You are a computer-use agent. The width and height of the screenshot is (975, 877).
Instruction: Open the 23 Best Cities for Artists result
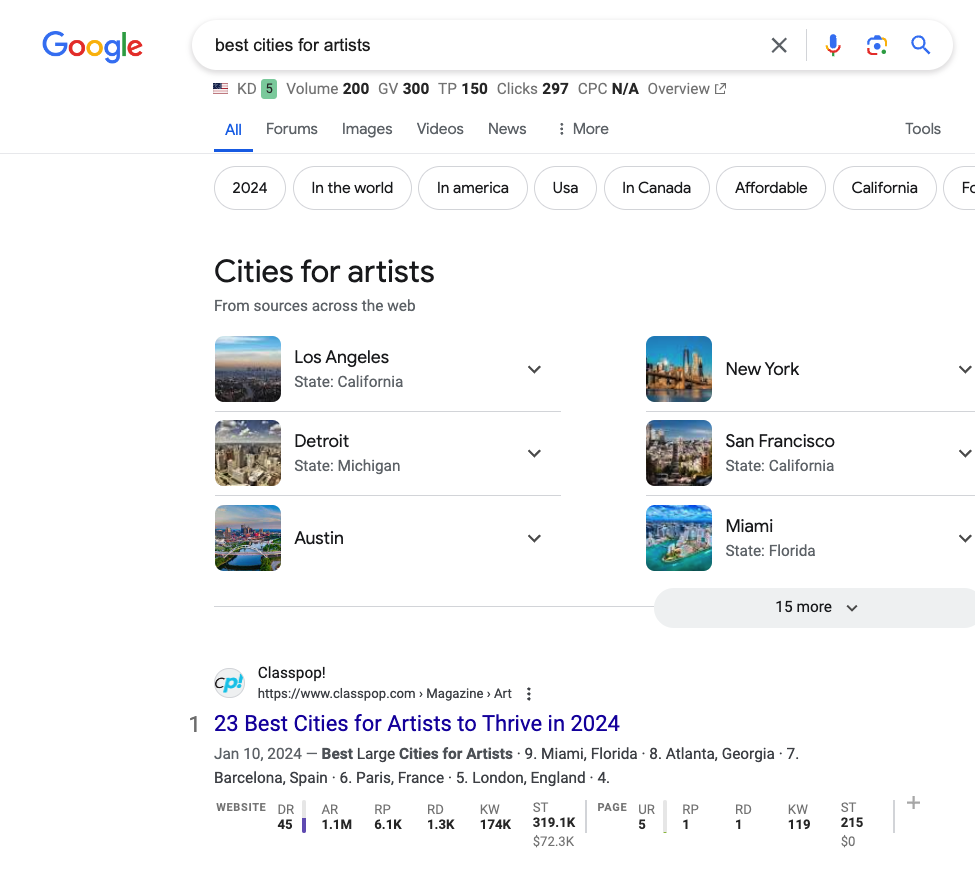417,722
